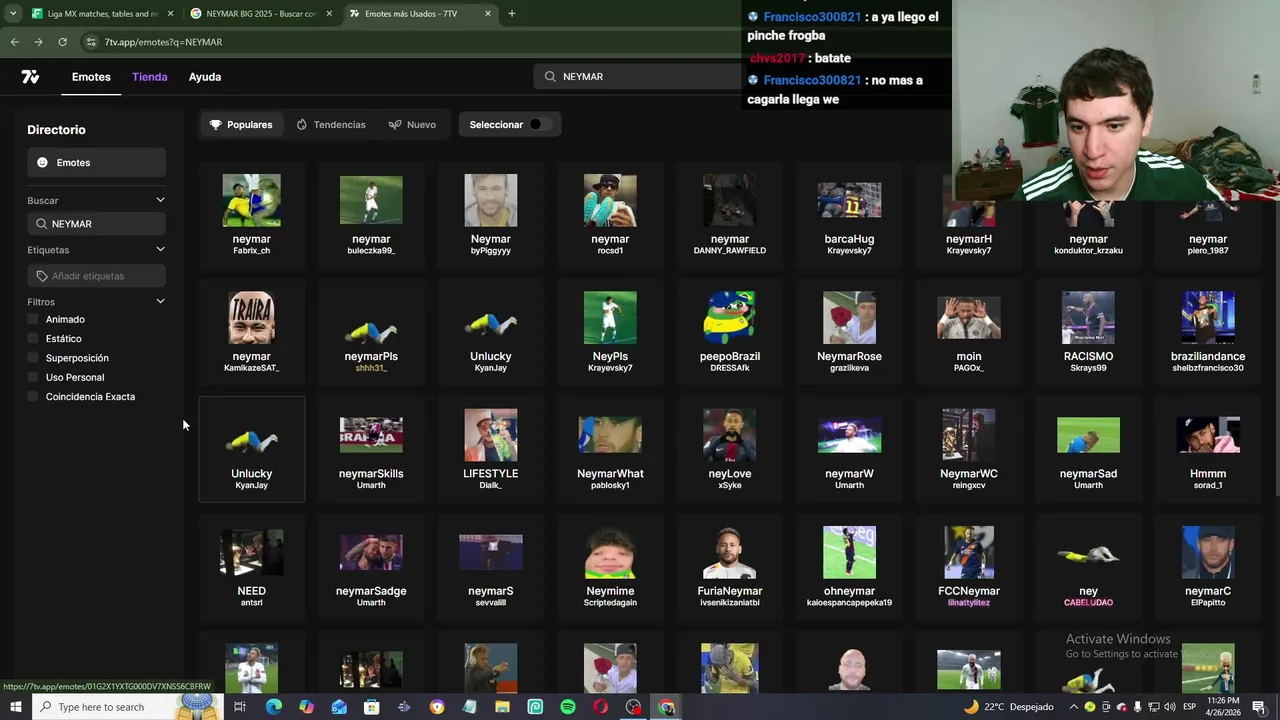Open the FuriaNeymar emote
Viewport: 1280px width, 720px height.
click(x=730, y=565)
